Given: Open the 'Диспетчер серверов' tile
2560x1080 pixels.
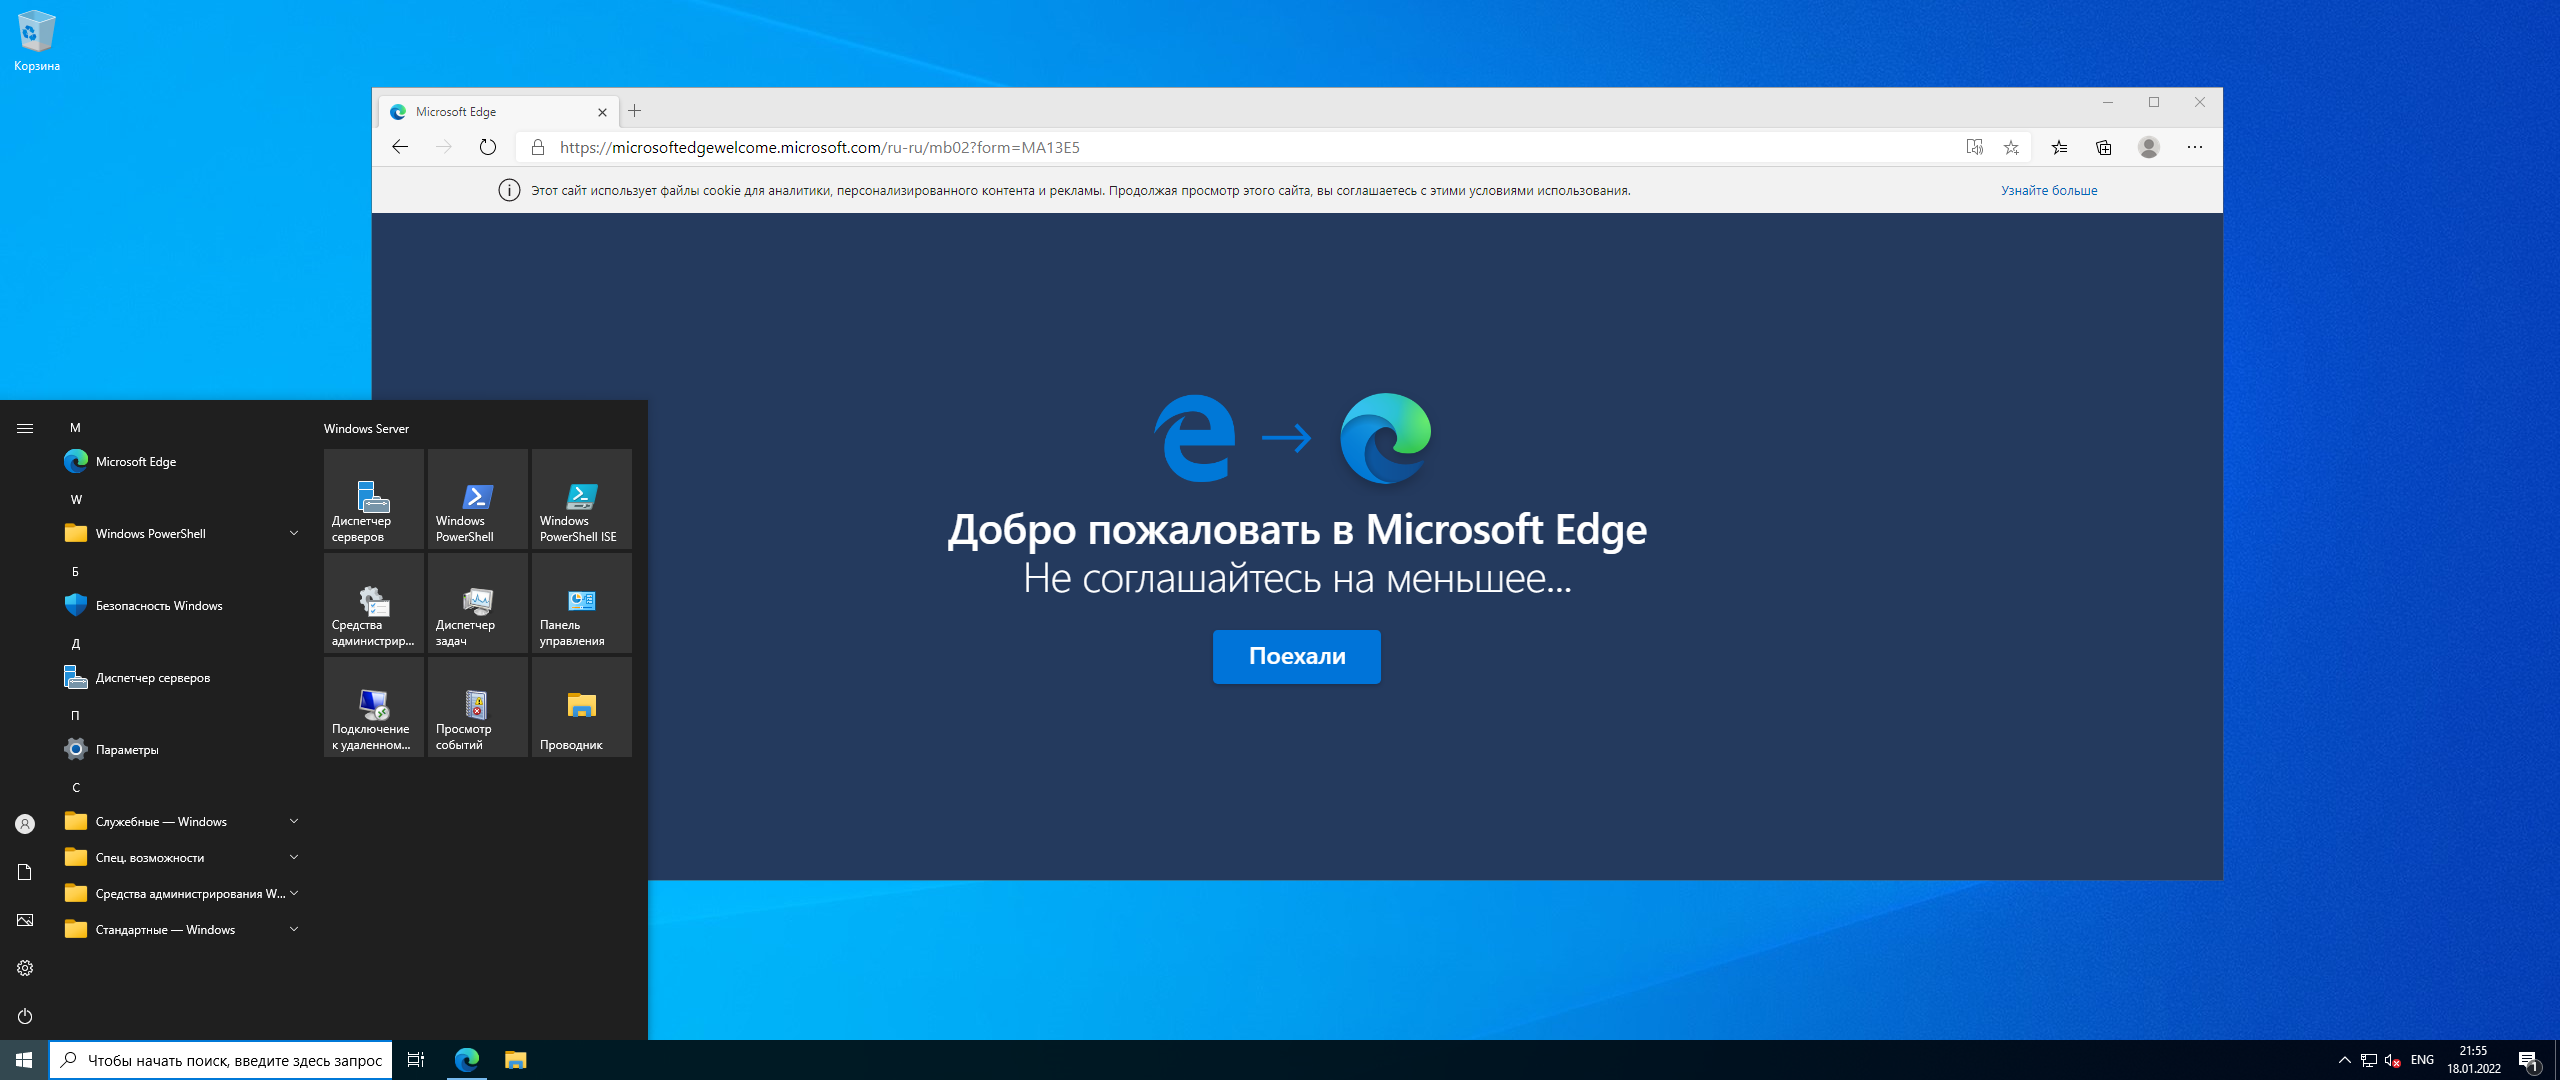Looking at the screenshot, I should (374, 499).
